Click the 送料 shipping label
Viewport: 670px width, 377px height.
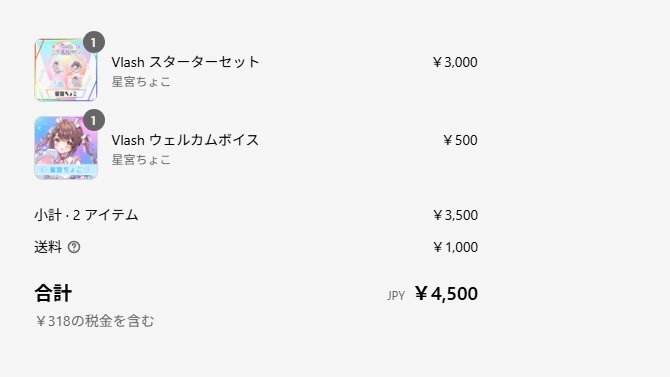tap(48, 247)
